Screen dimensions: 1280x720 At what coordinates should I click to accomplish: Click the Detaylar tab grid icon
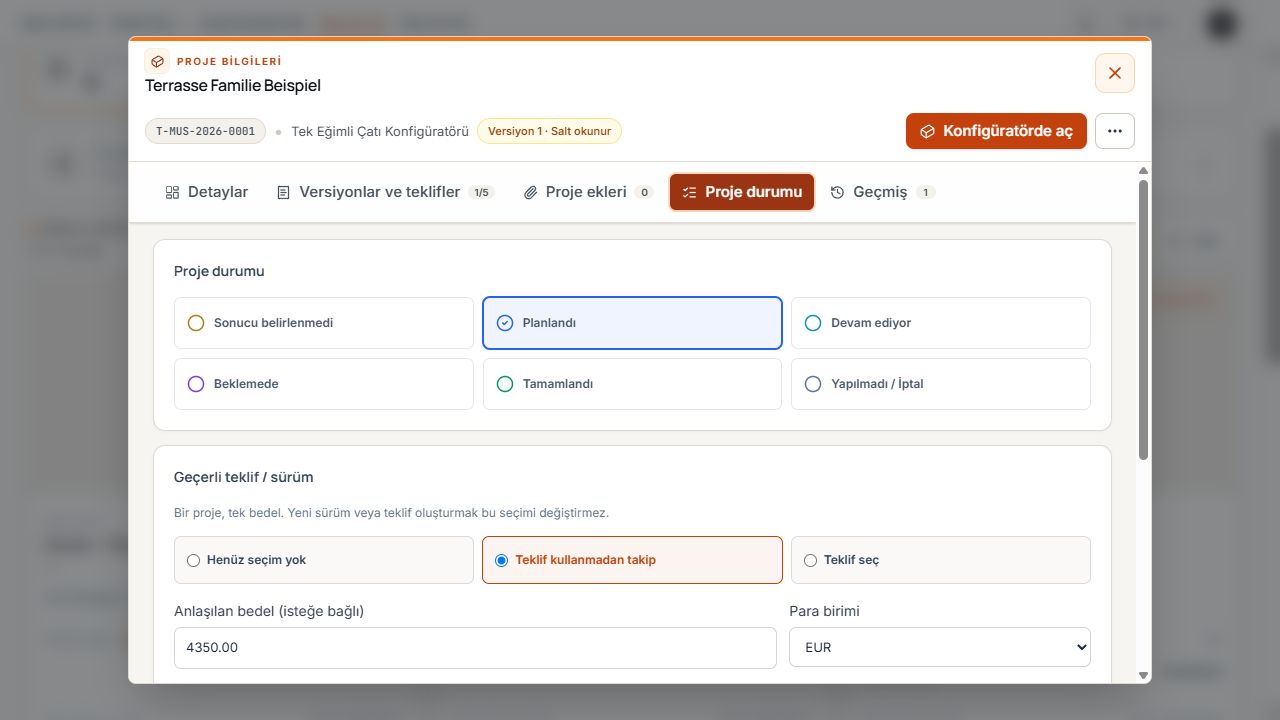pos(172,192)
